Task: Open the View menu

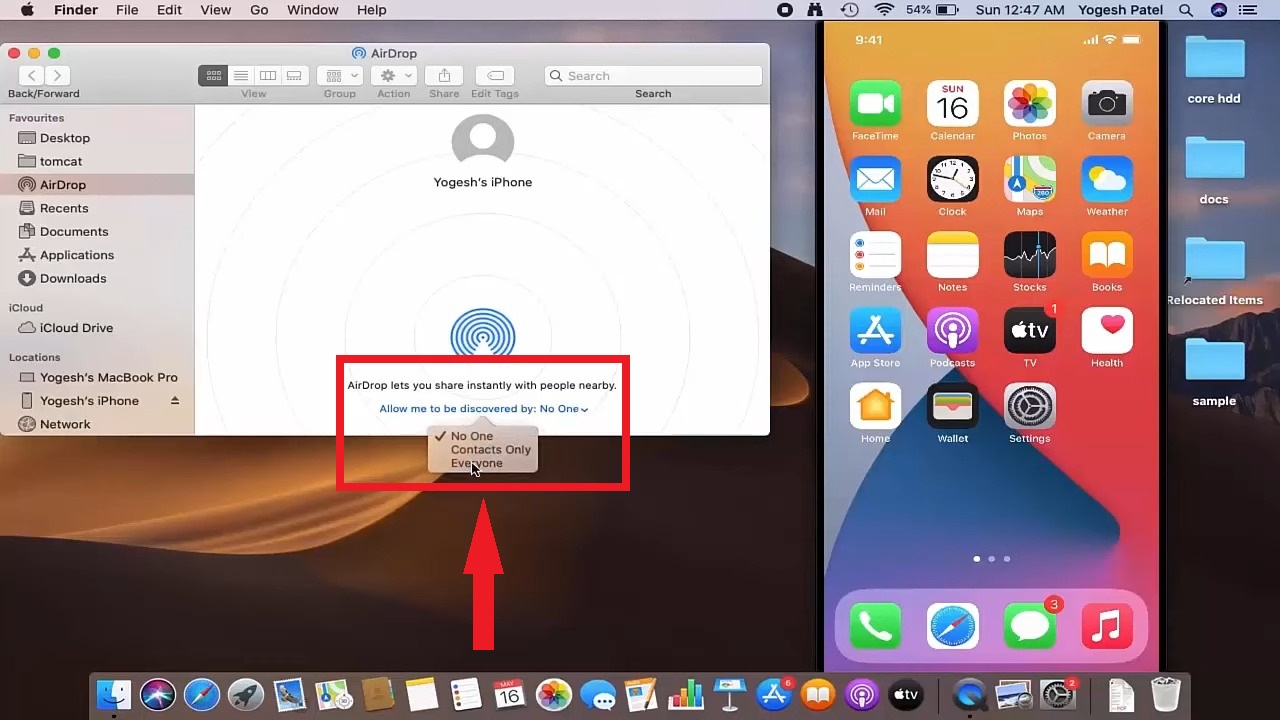Action: click(x=216, y=10)
